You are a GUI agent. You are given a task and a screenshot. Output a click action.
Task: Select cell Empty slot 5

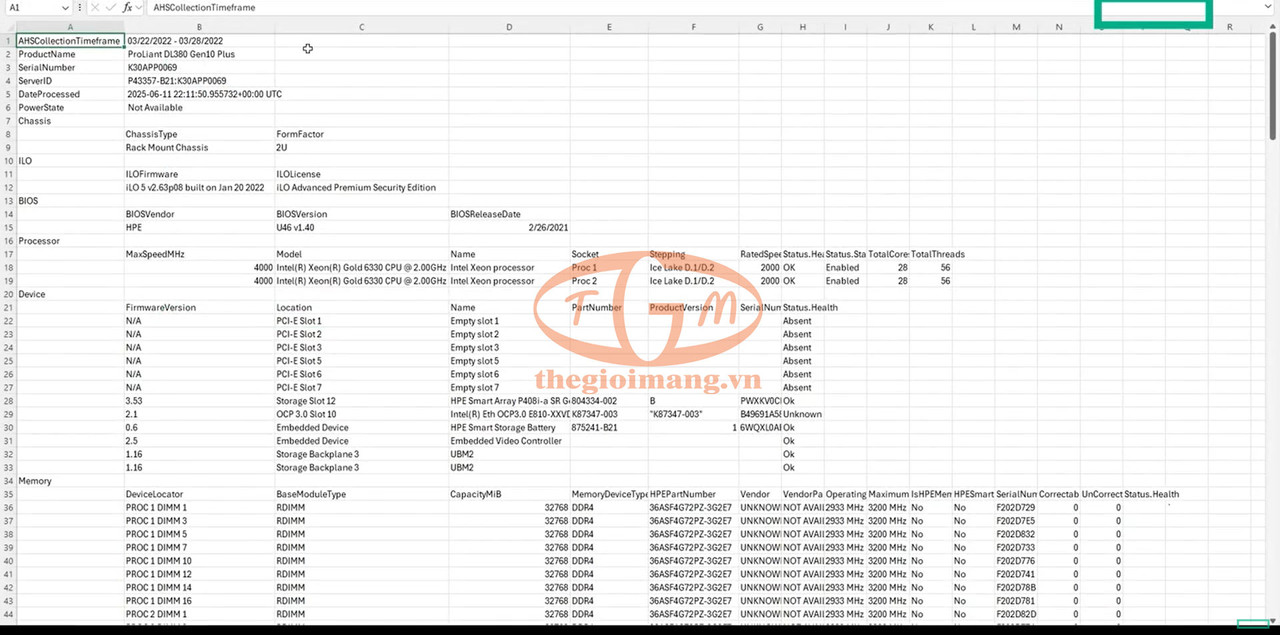tap(509, 361)
